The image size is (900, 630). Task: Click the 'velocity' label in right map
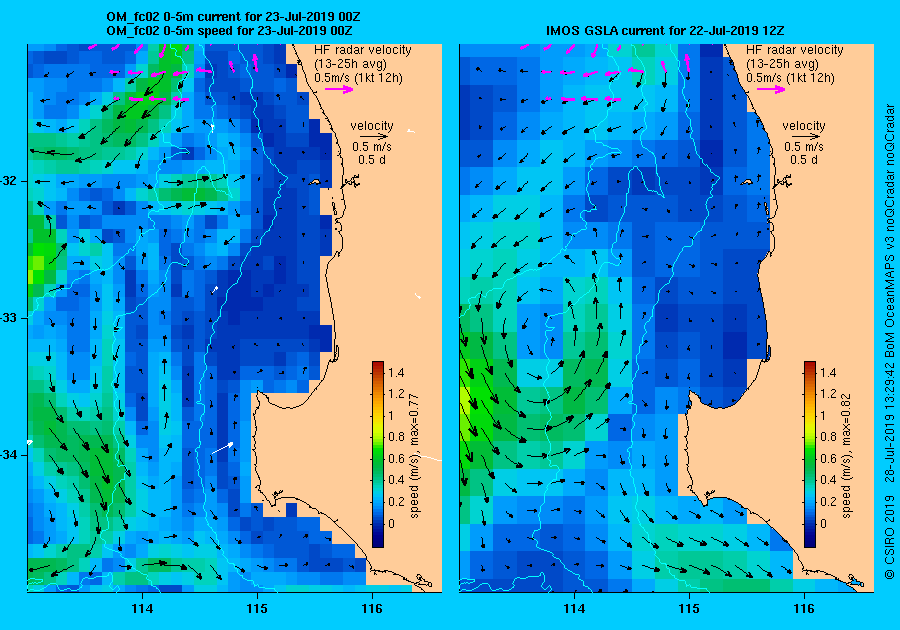[x=804, y=126]
